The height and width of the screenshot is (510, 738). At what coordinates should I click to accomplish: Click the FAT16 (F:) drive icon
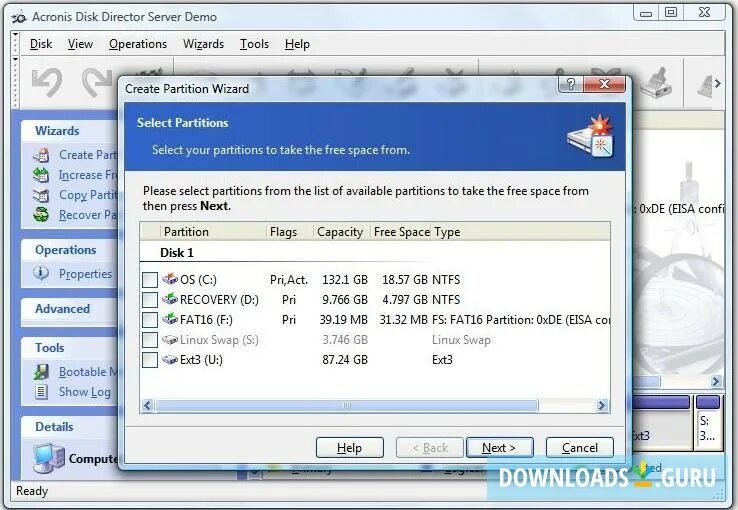pyautogui.click(x=169, y=319)
